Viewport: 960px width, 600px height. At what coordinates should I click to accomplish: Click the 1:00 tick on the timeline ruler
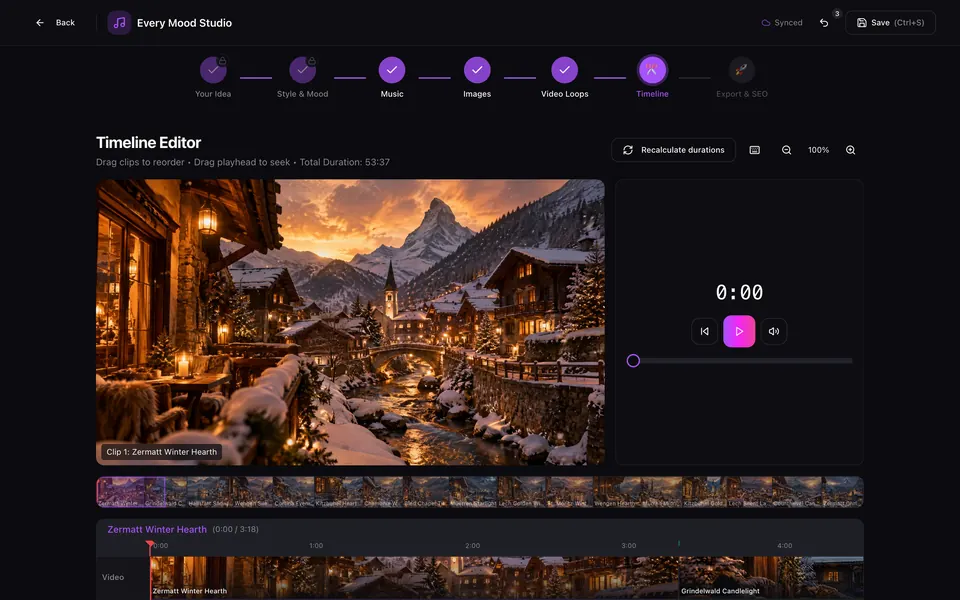316,546
